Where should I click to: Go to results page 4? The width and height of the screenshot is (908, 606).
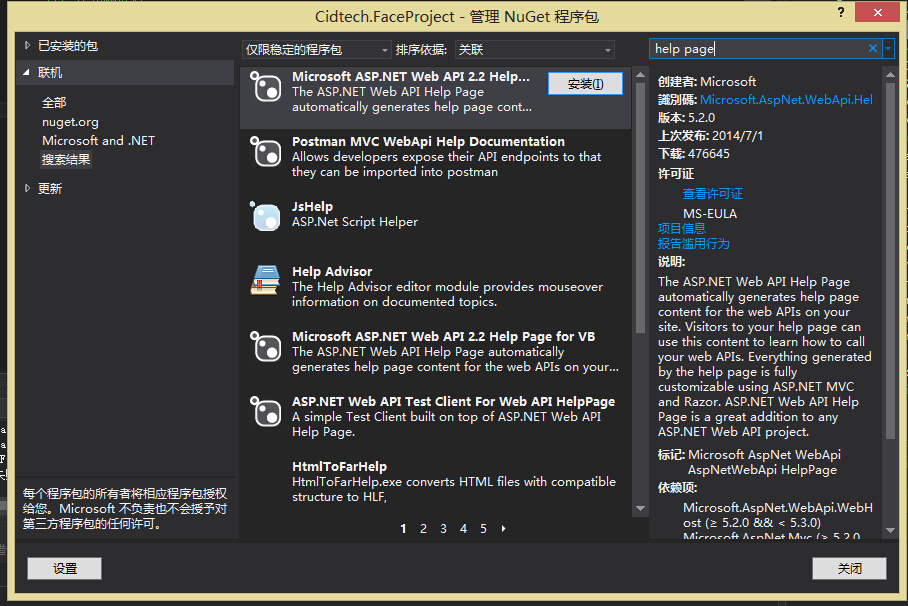pyautogui.click(x=463, y=528)
